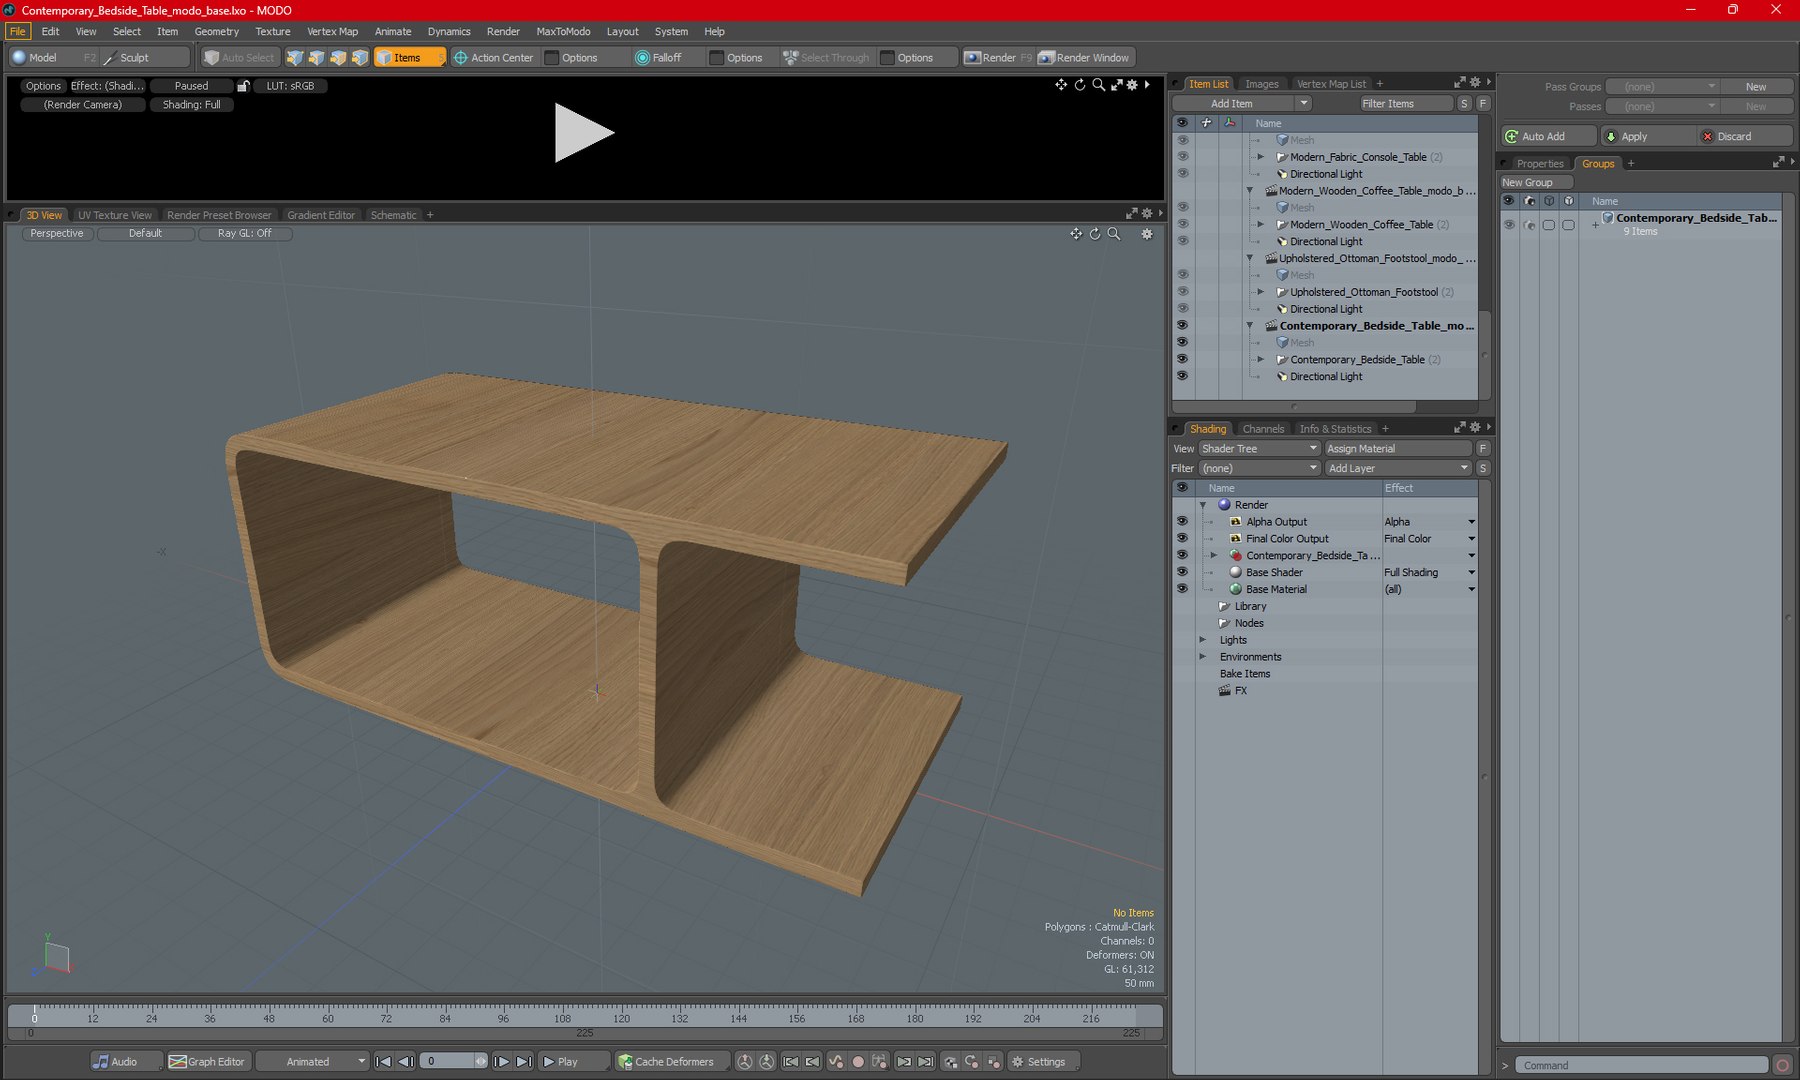The image size is (1800, 1080).
Task: Open 3D viewport gear settings
Action: [1147, 233]
